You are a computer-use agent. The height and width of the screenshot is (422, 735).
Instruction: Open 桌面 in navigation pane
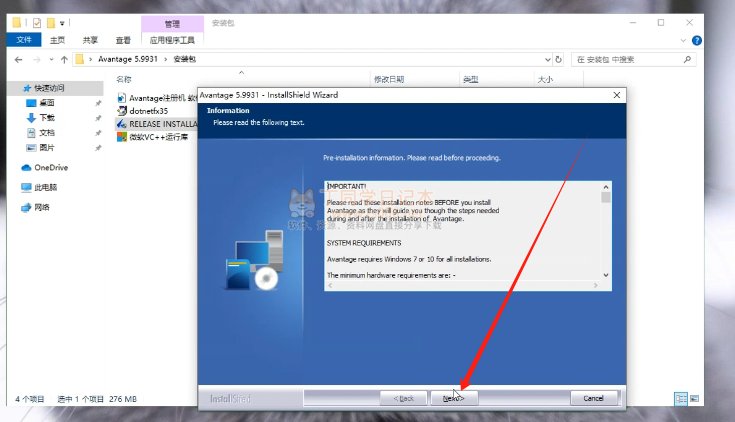tap(46, 103)
